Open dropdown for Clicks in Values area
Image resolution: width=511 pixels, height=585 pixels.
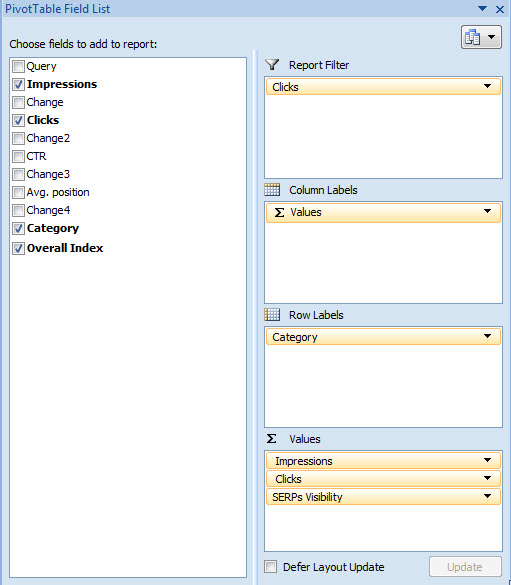click(x=487, y=478)
